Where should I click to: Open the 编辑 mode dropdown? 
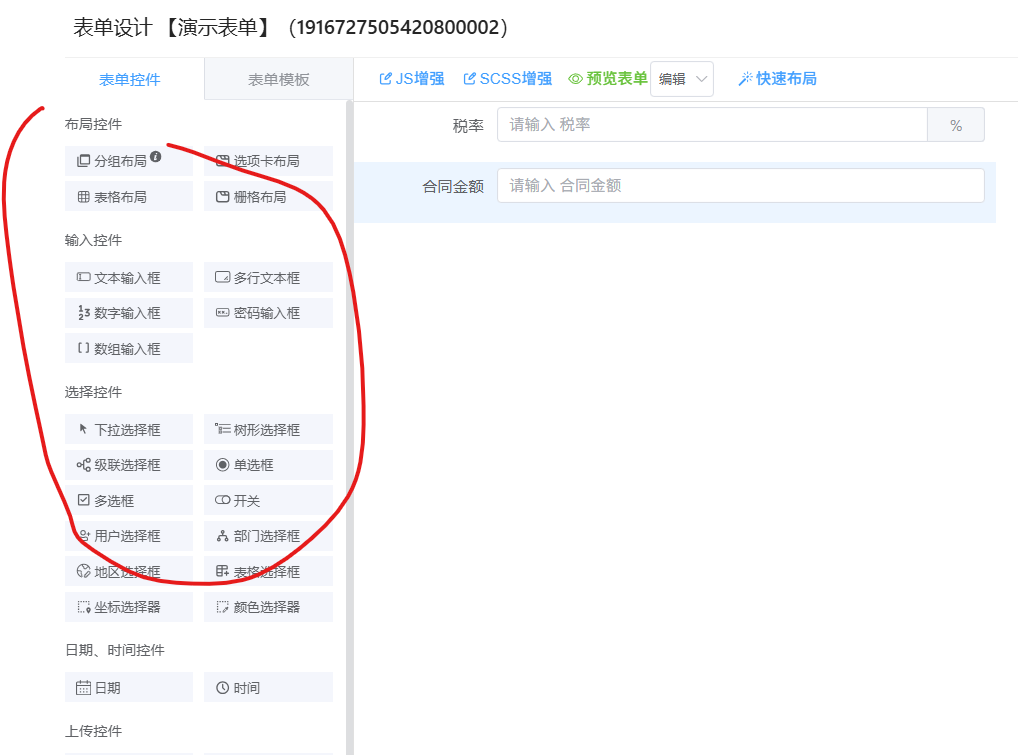point(682,79)
